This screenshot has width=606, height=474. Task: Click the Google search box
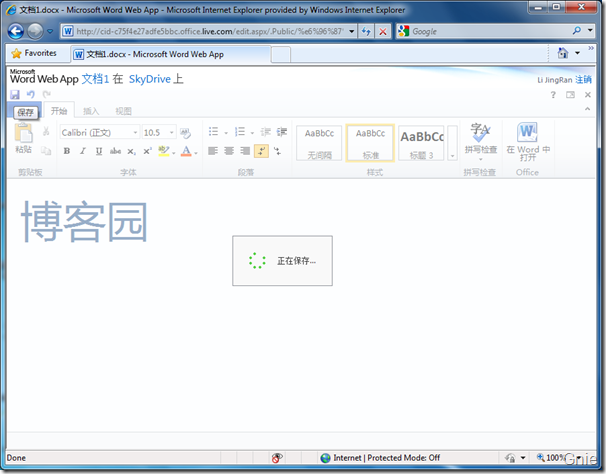pos(489,31)
